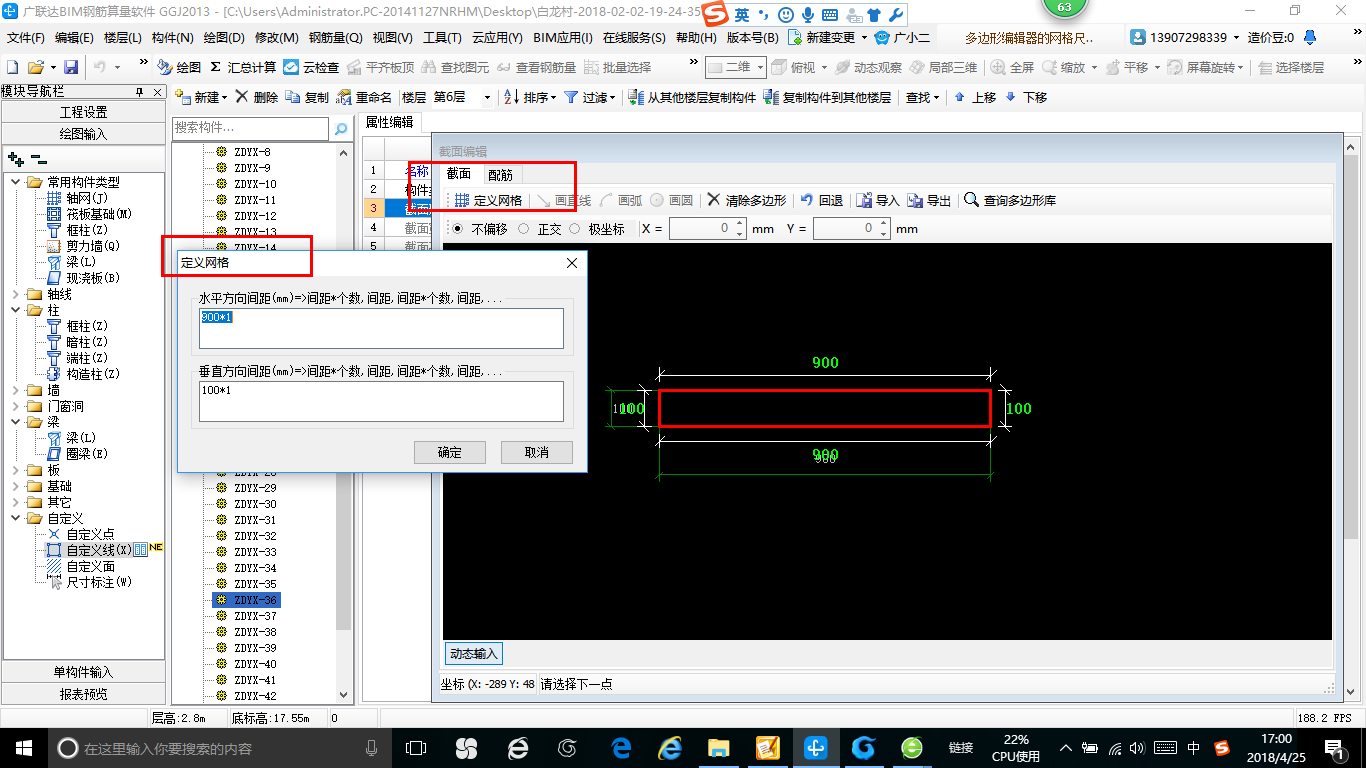
Task: Click 取消 in 定义网格 dialog
Action: pyautogui.click(x=537, y=452)
